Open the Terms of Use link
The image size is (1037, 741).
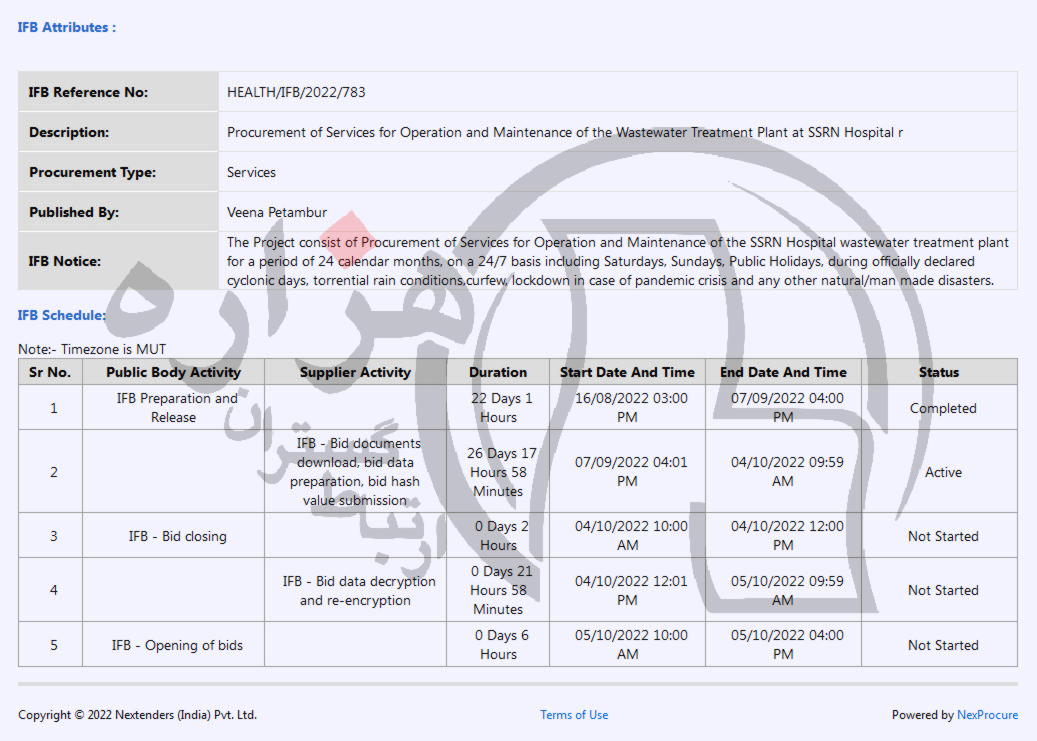(x=574, y=715)
